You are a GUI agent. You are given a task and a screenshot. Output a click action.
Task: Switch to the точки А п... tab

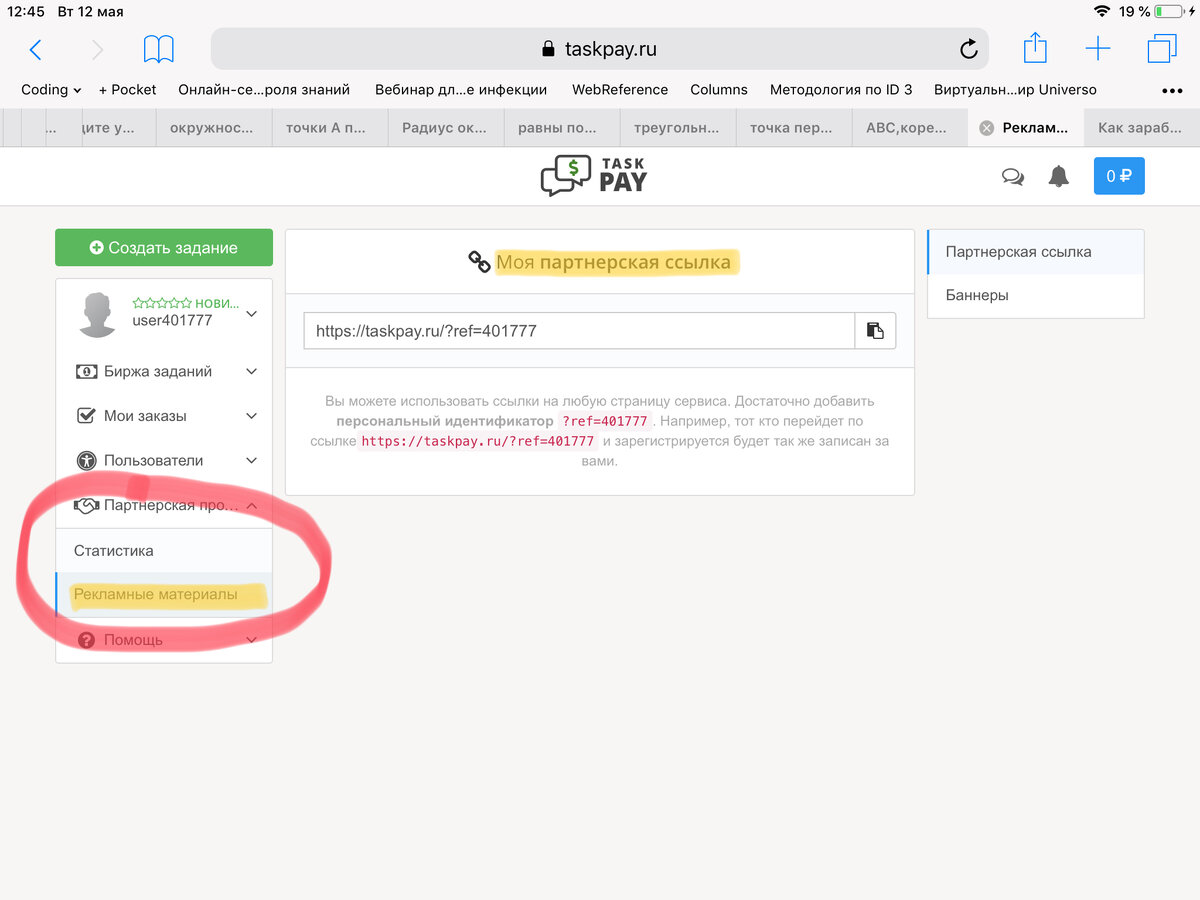(x=329, y=128)
